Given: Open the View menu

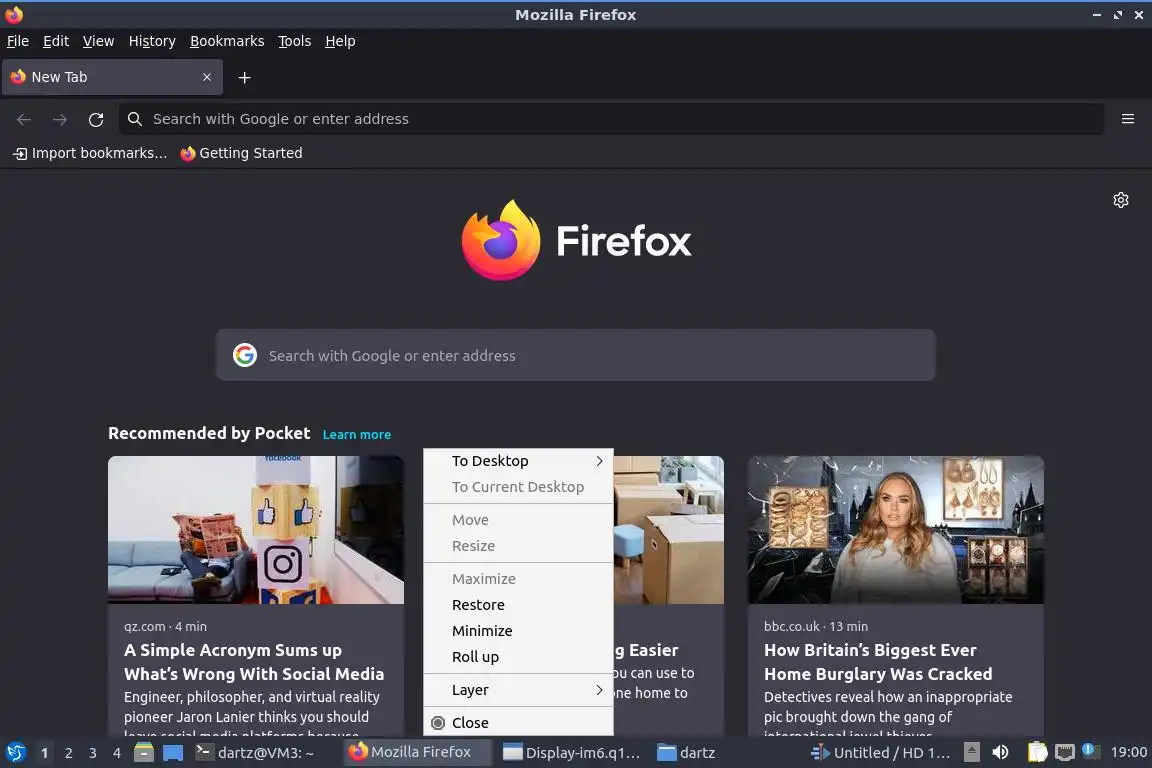Looking at the screenshot, I should (98, 41).
